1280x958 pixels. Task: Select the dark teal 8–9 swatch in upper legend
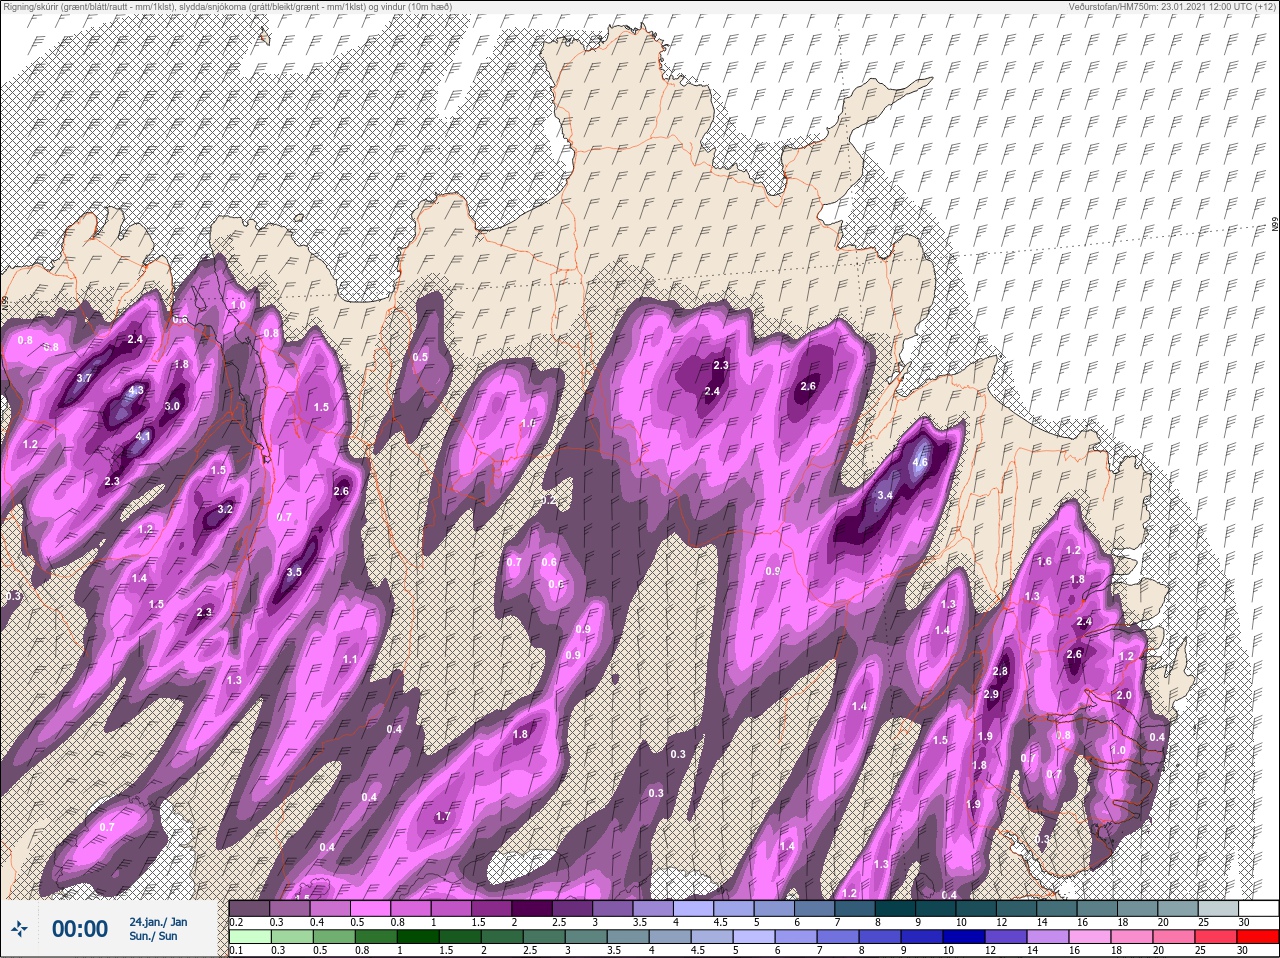click(x=897, y=908)
